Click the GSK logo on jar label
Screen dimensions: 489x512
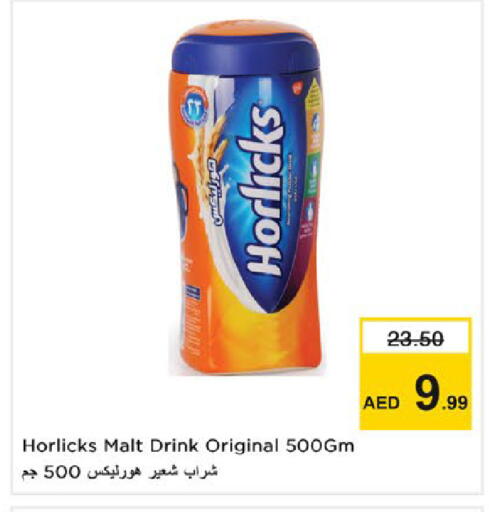pyautogui.click(x=296, y=88)
